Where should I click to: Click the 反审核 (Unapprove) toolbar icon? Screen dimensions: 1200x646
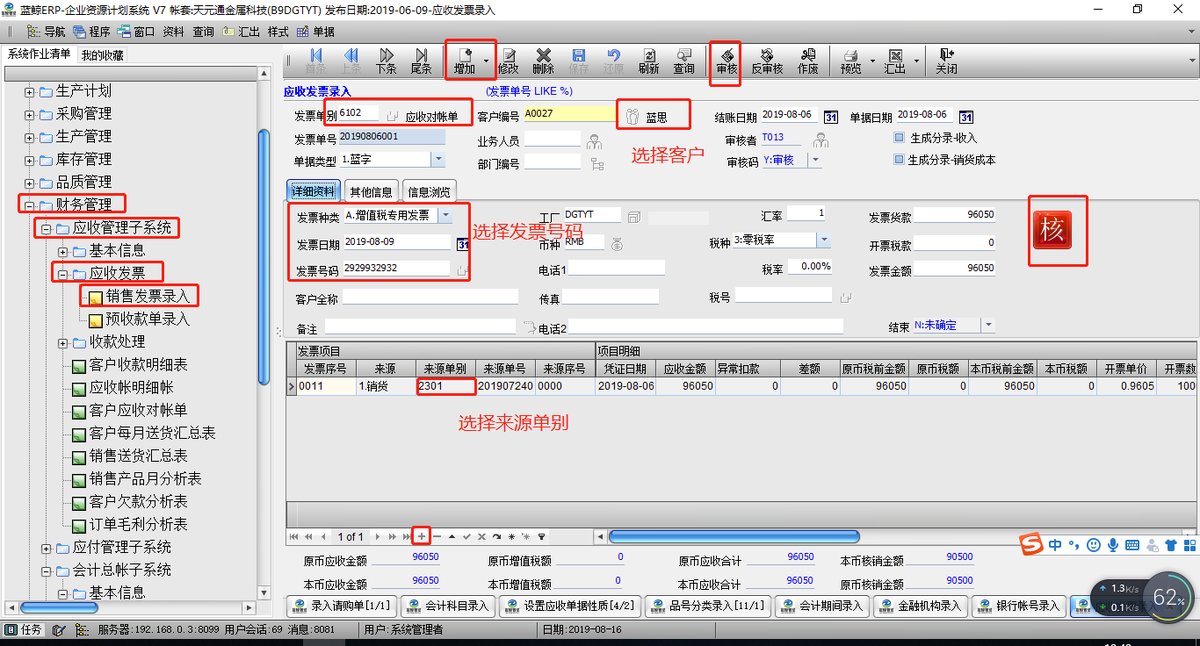point(767,60)
